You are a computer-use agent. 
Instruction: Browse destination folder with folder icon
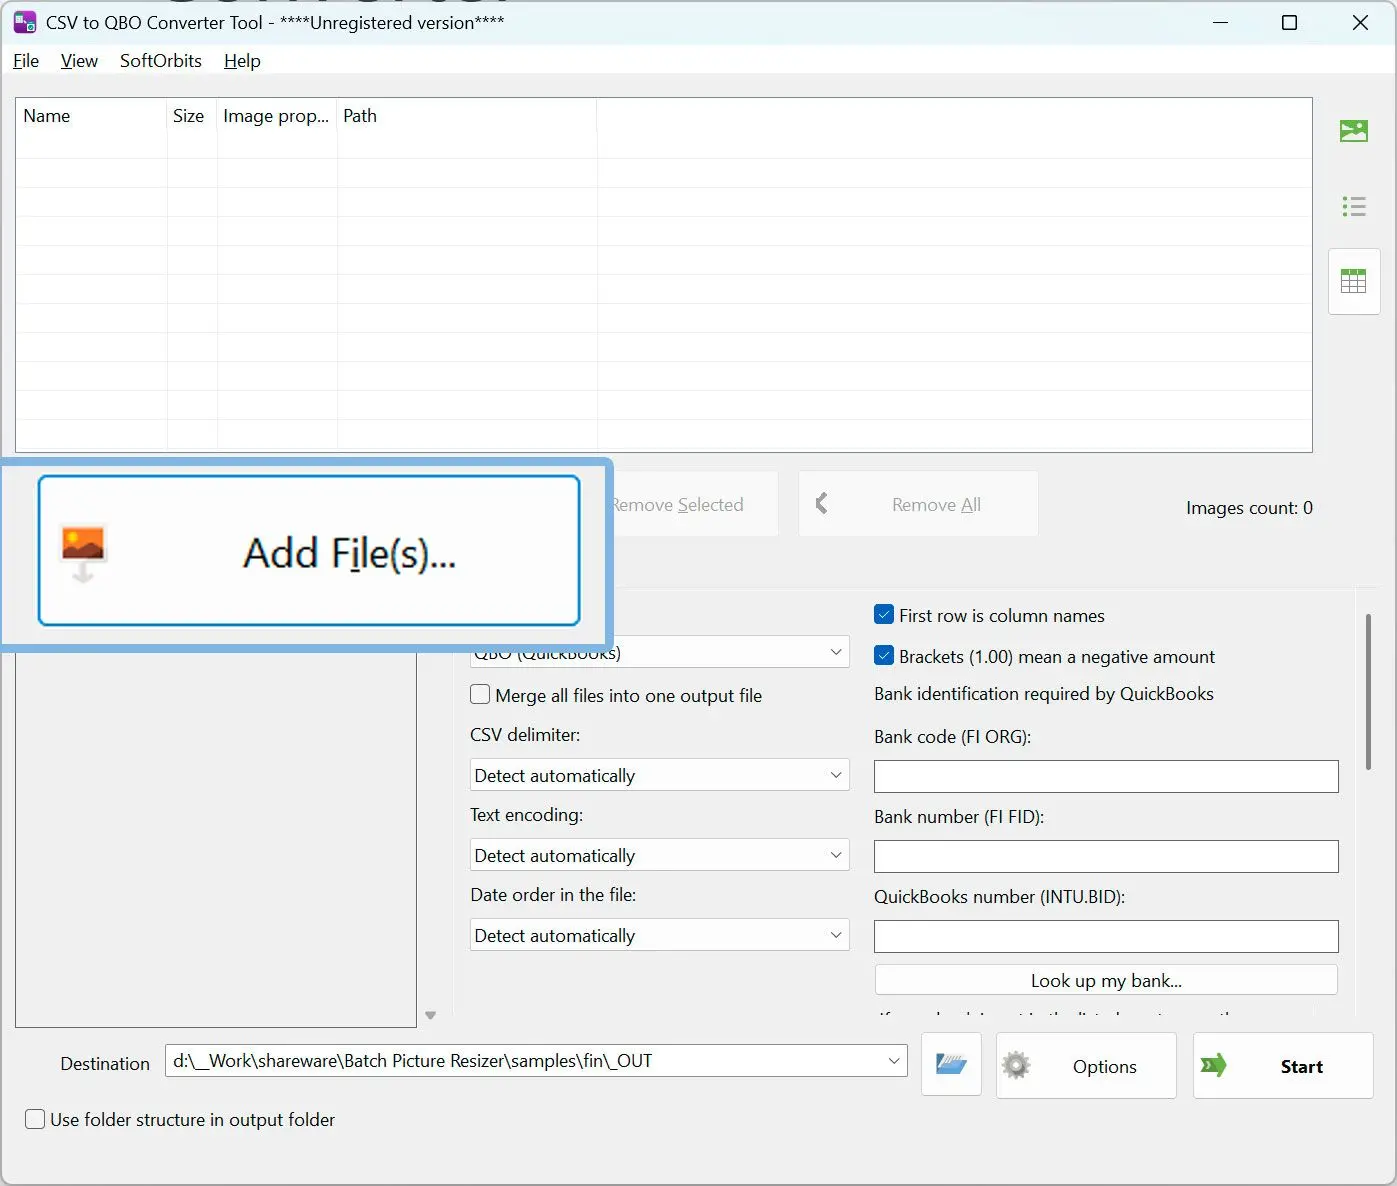(x=951, y=1065)
